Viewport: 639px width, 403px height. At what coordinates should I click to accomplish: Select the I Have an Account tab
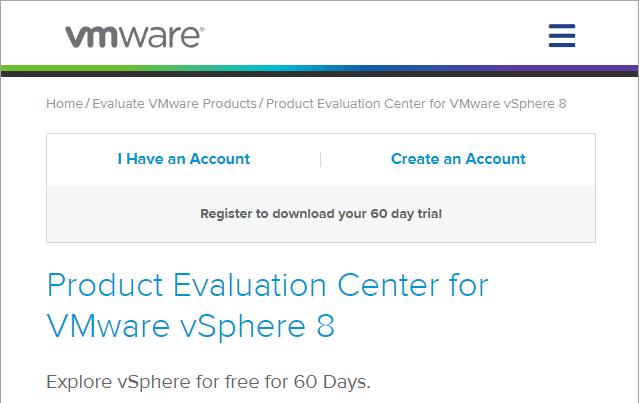click(x=184, y=159)
